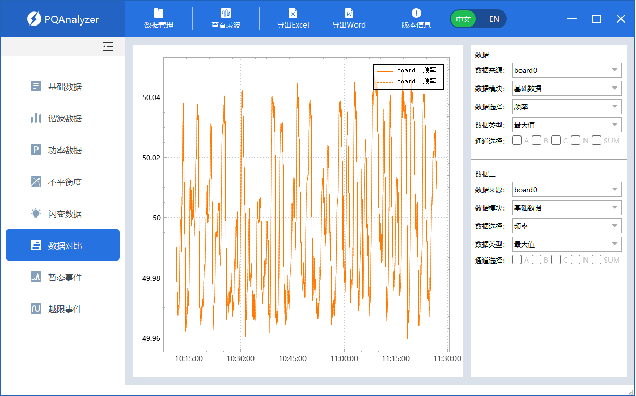Tick channel B checkbox in the second data group
Screen dimensions: 636x396
pos(536,260)
